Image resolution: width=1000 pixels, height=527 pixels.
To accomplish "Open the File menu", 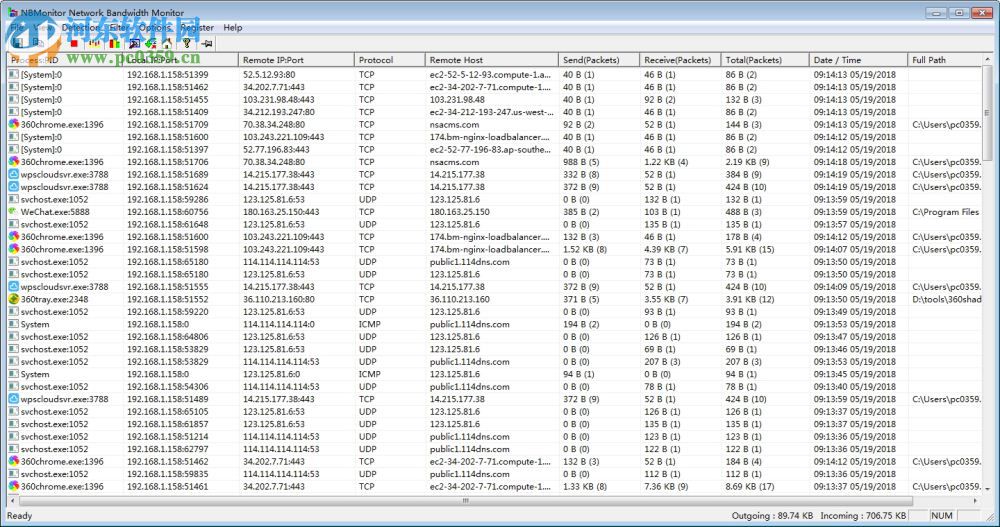I will pos(17,27).
